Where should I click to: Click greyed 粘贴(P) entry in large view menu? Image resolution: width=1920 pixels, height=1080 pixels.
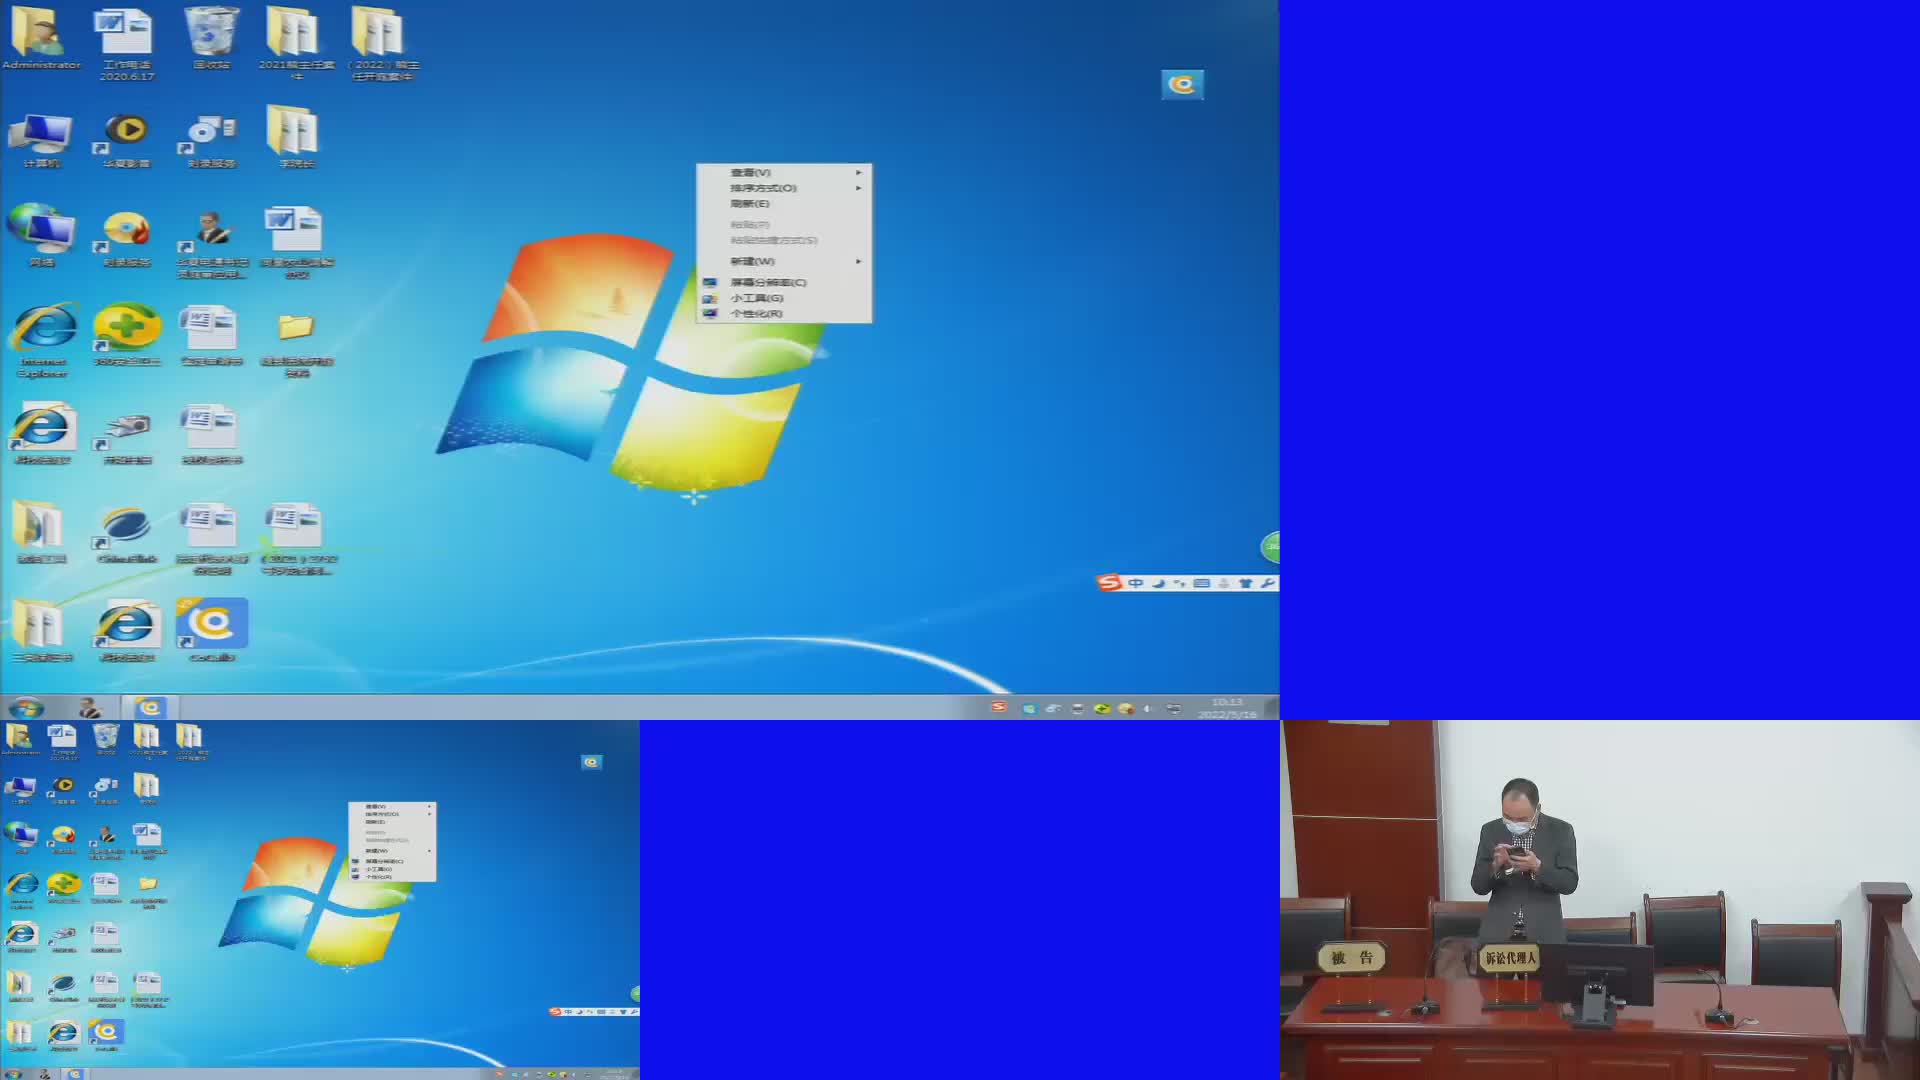point(750,225)
